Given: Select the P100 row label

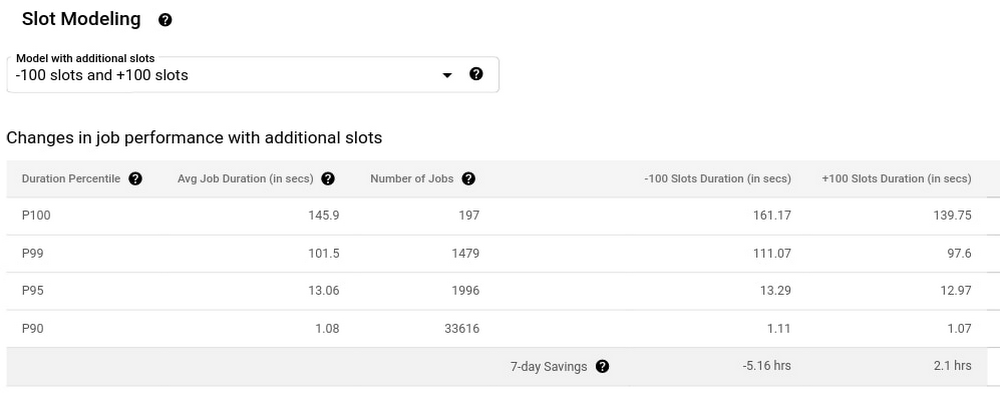Looking at the screenshot, I should point(35,215).
